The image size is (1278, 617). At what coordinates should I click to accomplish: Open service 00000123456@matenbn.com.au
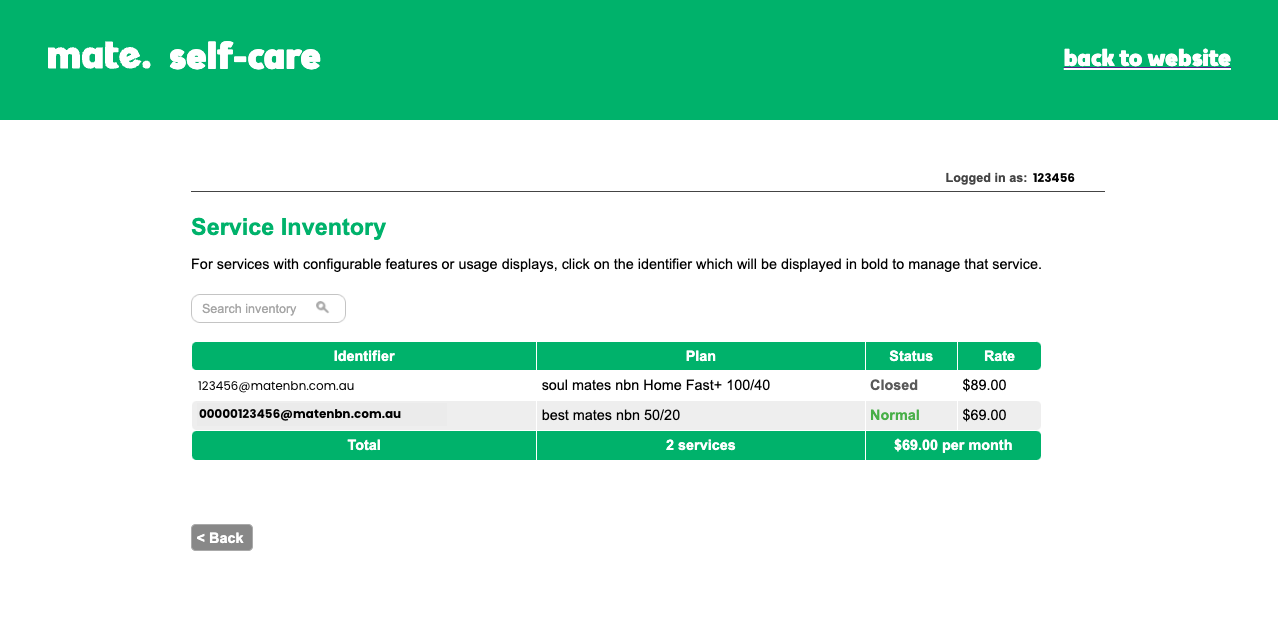pos(300,414)
